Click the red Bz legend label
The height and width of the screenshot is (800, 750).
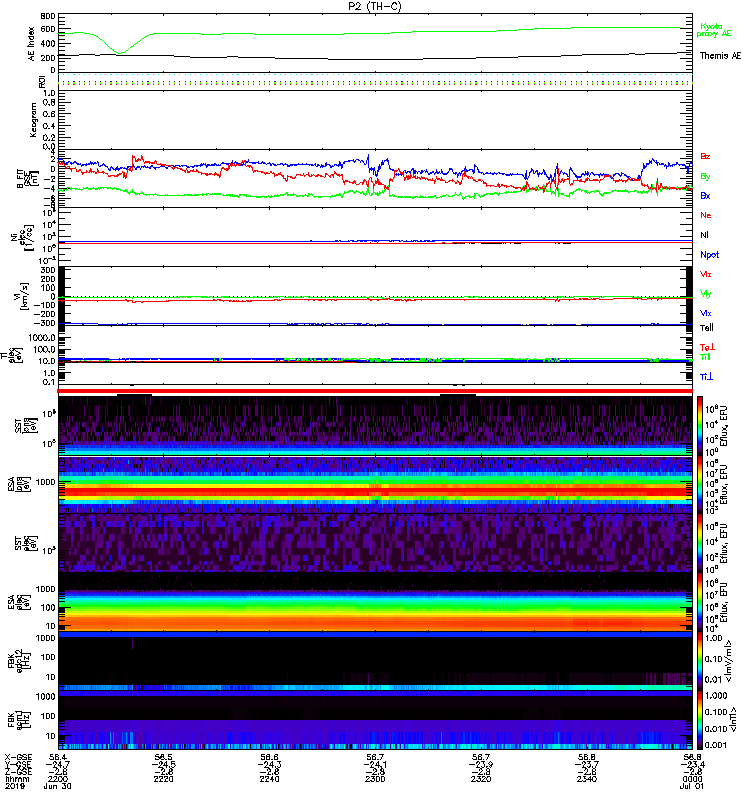point(706,157)
